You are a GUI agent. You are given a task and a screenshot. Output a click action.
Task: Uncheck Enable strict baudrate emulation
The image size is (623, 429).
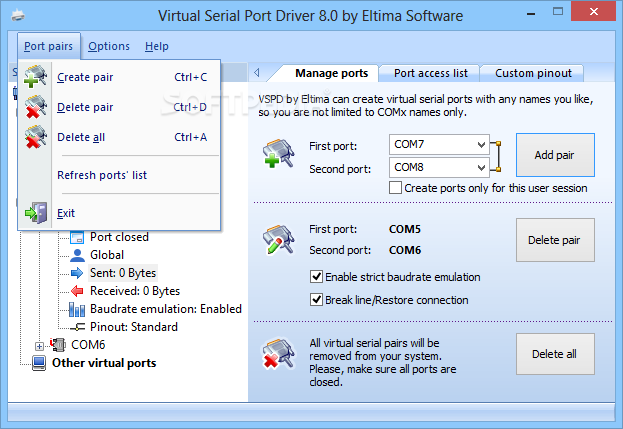316,276
